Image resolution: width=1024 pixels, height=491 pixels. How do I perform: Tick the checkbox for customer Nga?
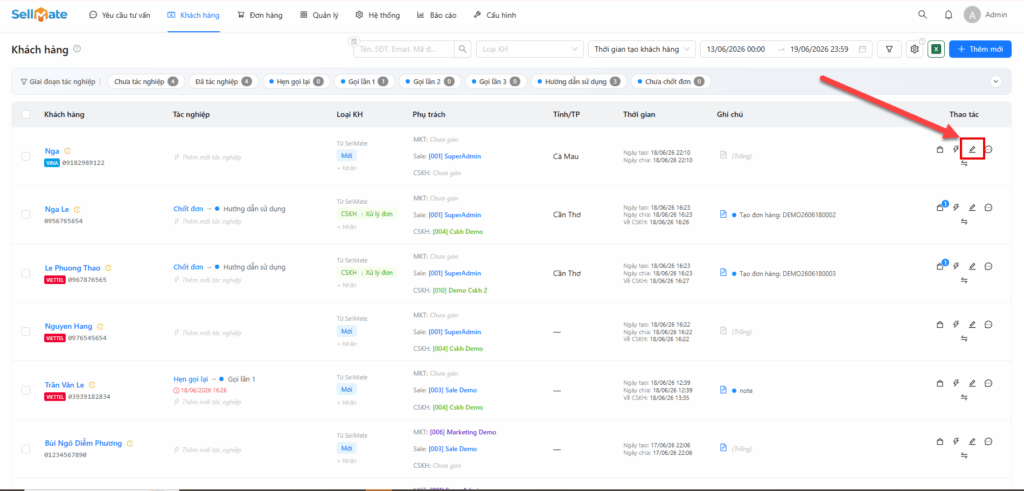[26, 156]
